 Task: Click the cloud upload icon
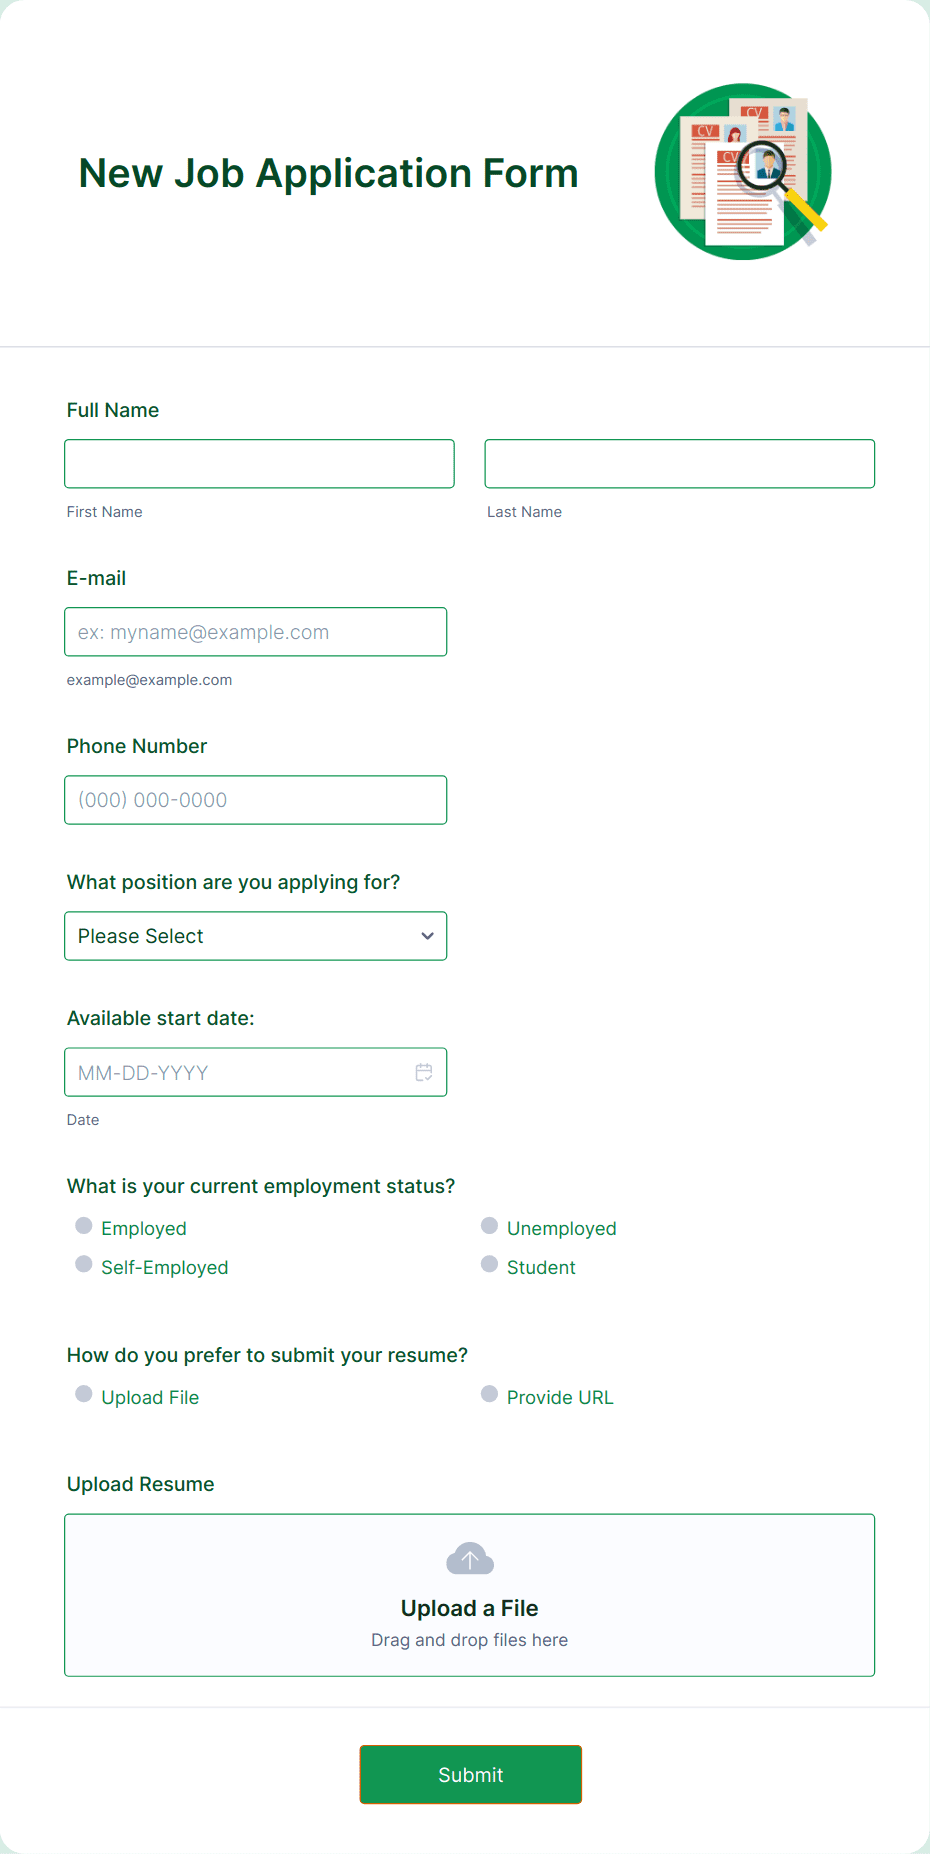tap(469, 1557)
